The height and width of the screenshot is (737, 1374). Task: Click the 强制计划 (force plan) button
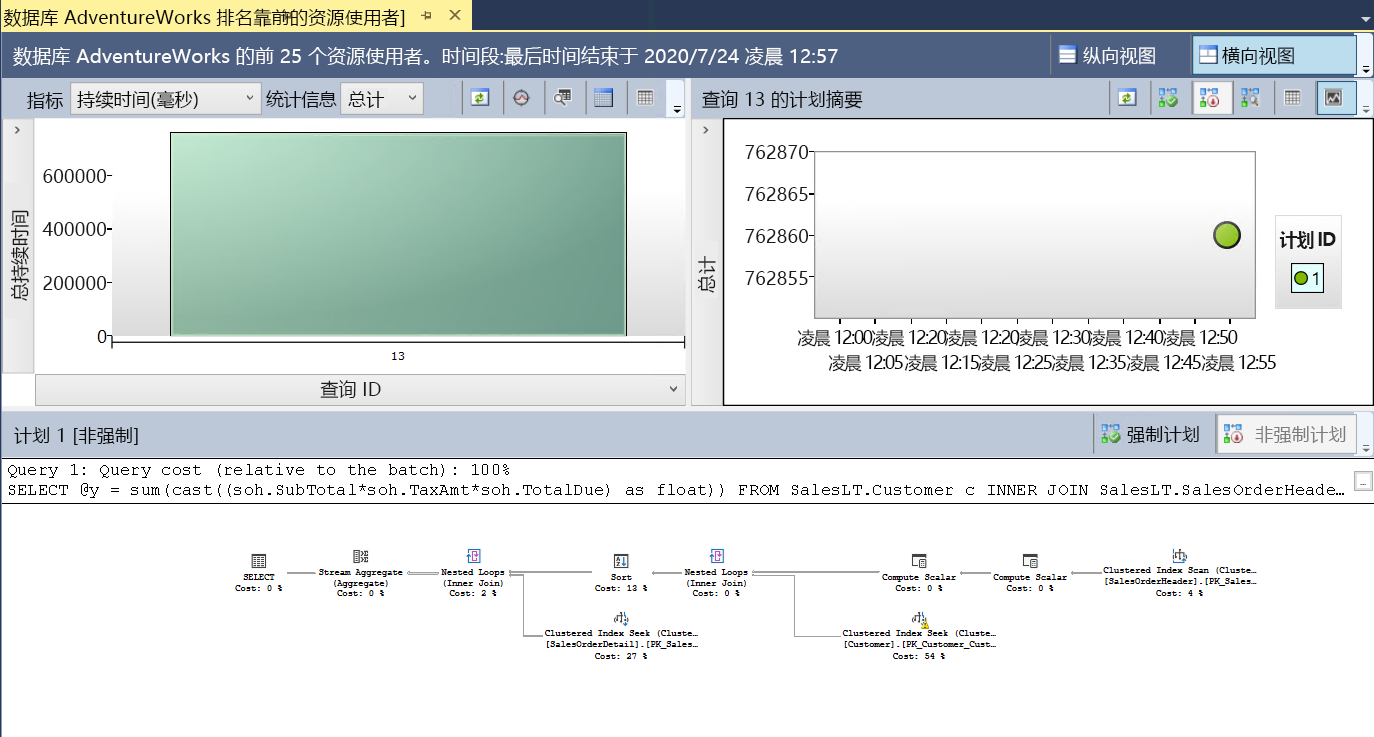1150,434
